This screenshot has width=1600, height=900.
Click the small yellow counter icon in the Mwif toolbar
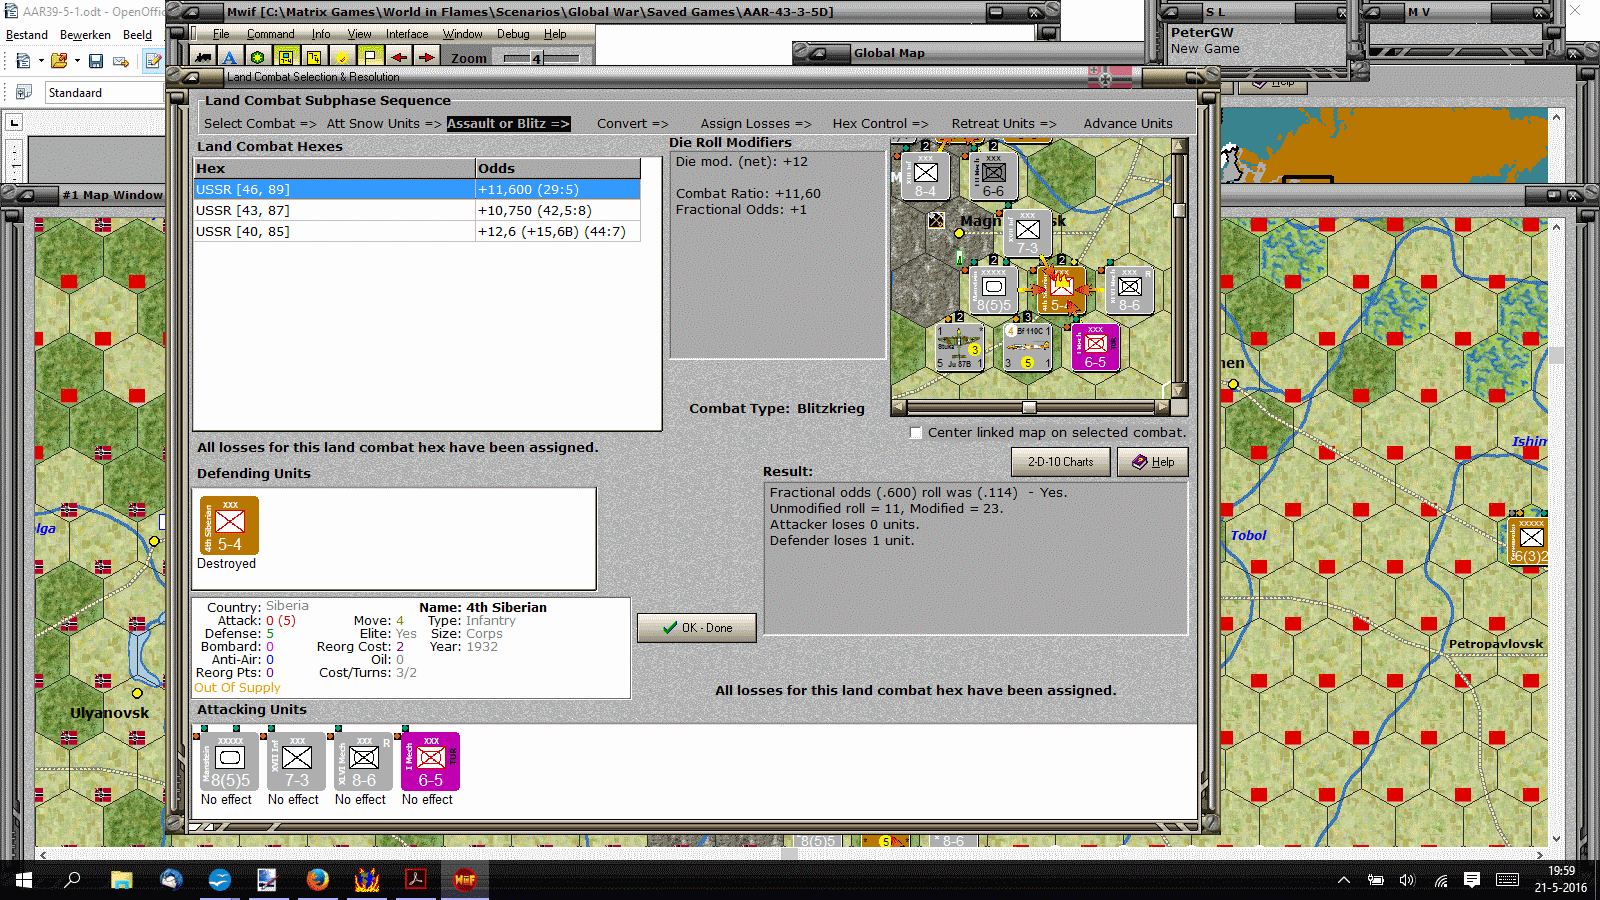click(x=314, y=57)
